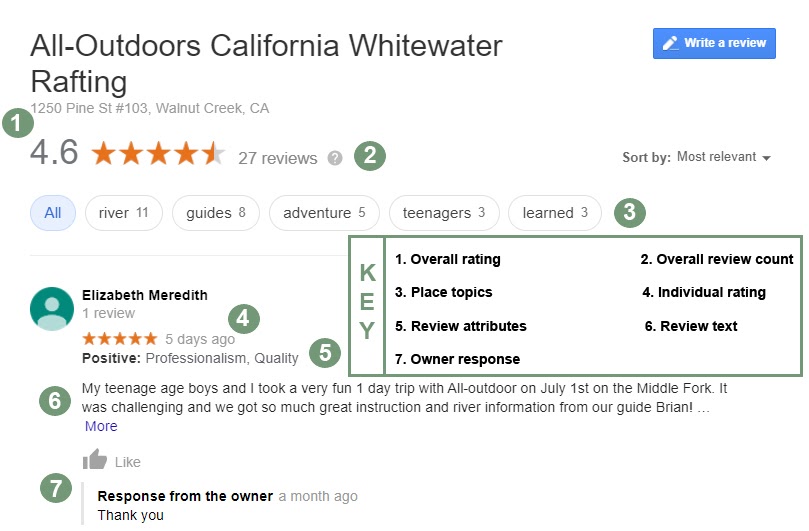Filter reviews by the guides topic
The height and width of the screenshot is (531, 809).
215,213
